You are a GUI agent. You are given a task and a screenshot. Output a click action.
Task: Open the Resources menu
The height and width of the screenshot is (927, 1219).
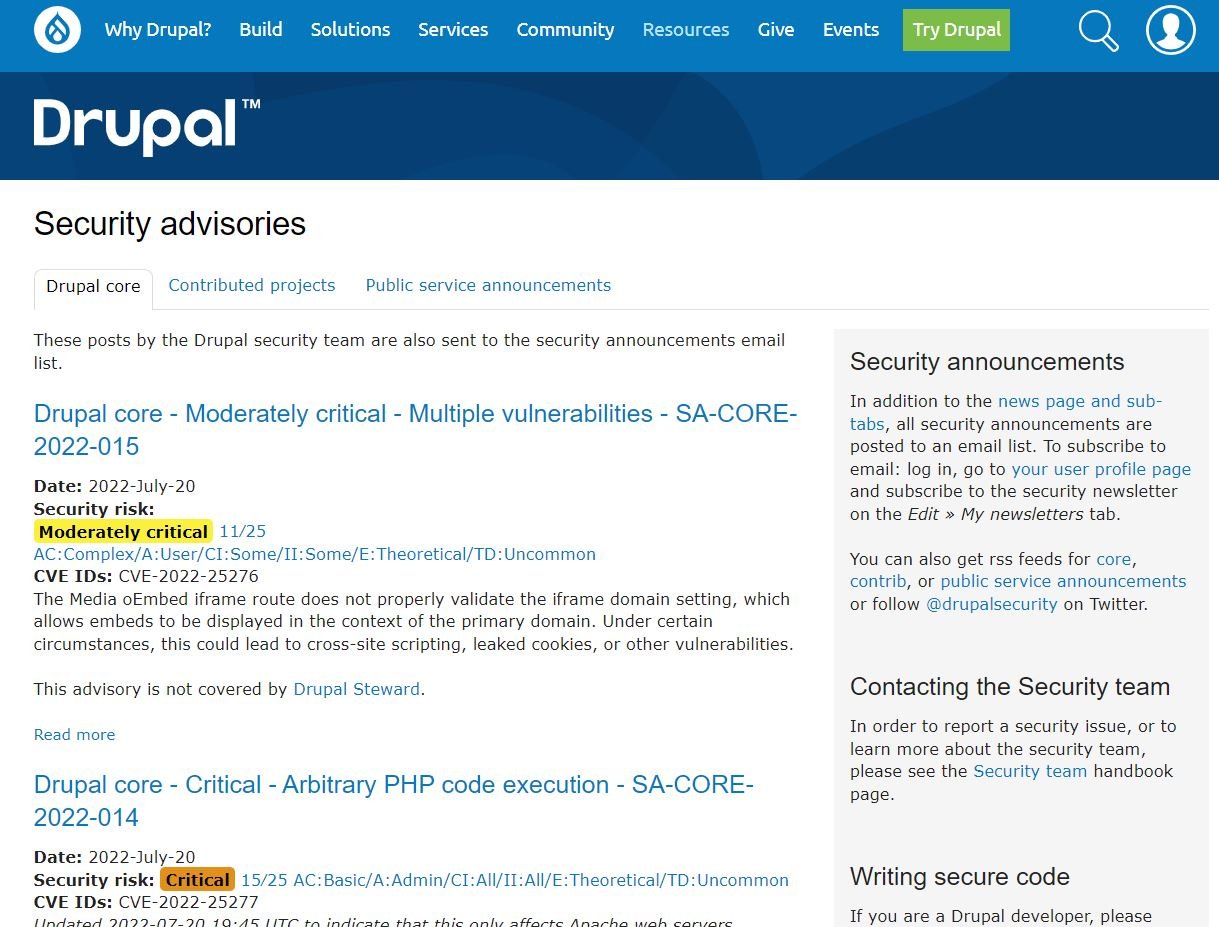coord(686,30)
